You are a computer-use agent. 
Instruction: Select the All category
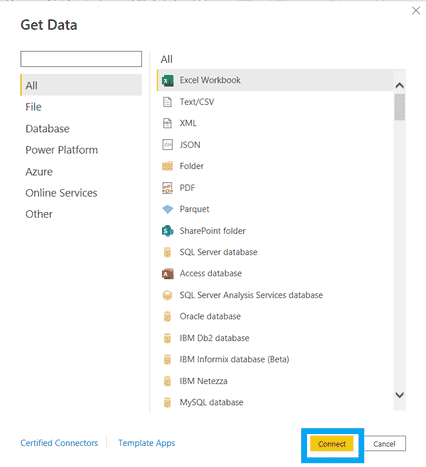click(81, 85)
